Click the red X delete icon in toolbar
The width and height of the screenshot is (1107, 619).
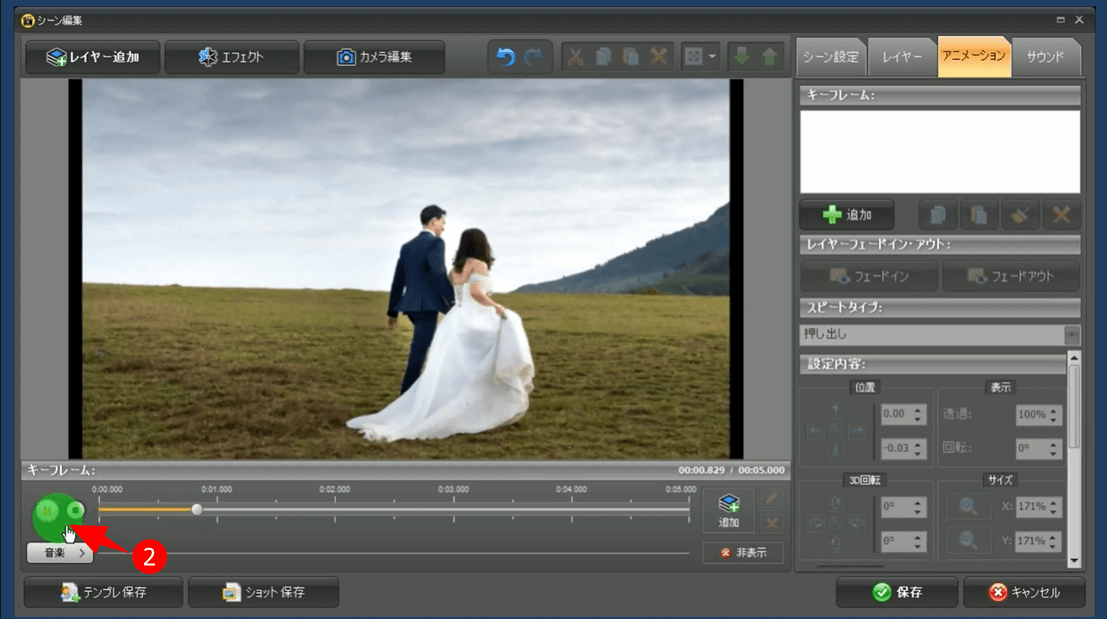click(x=658, y=57)
